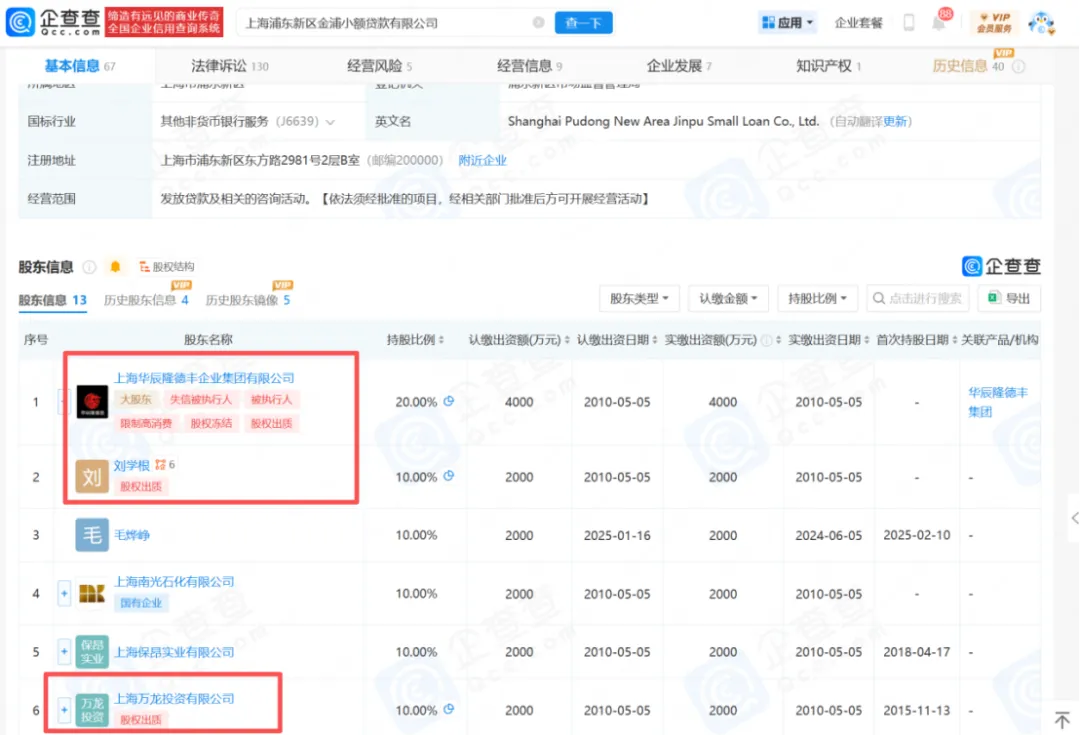The image size is (1080, 735).
Task: Switch to 法律诉讼 tab
Action: point(229,66)
